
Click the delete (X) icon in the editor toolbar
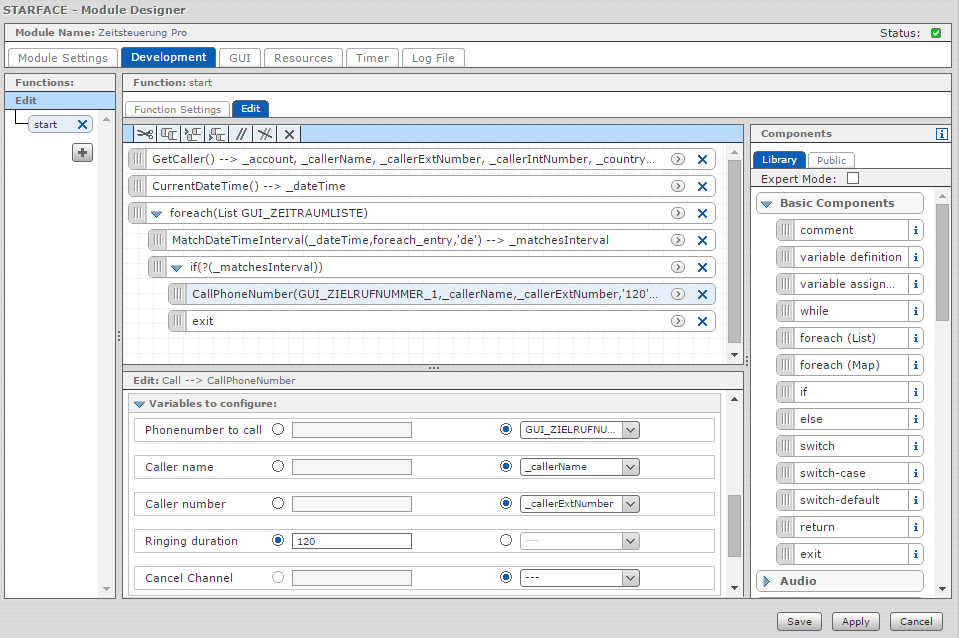(289, 134)
